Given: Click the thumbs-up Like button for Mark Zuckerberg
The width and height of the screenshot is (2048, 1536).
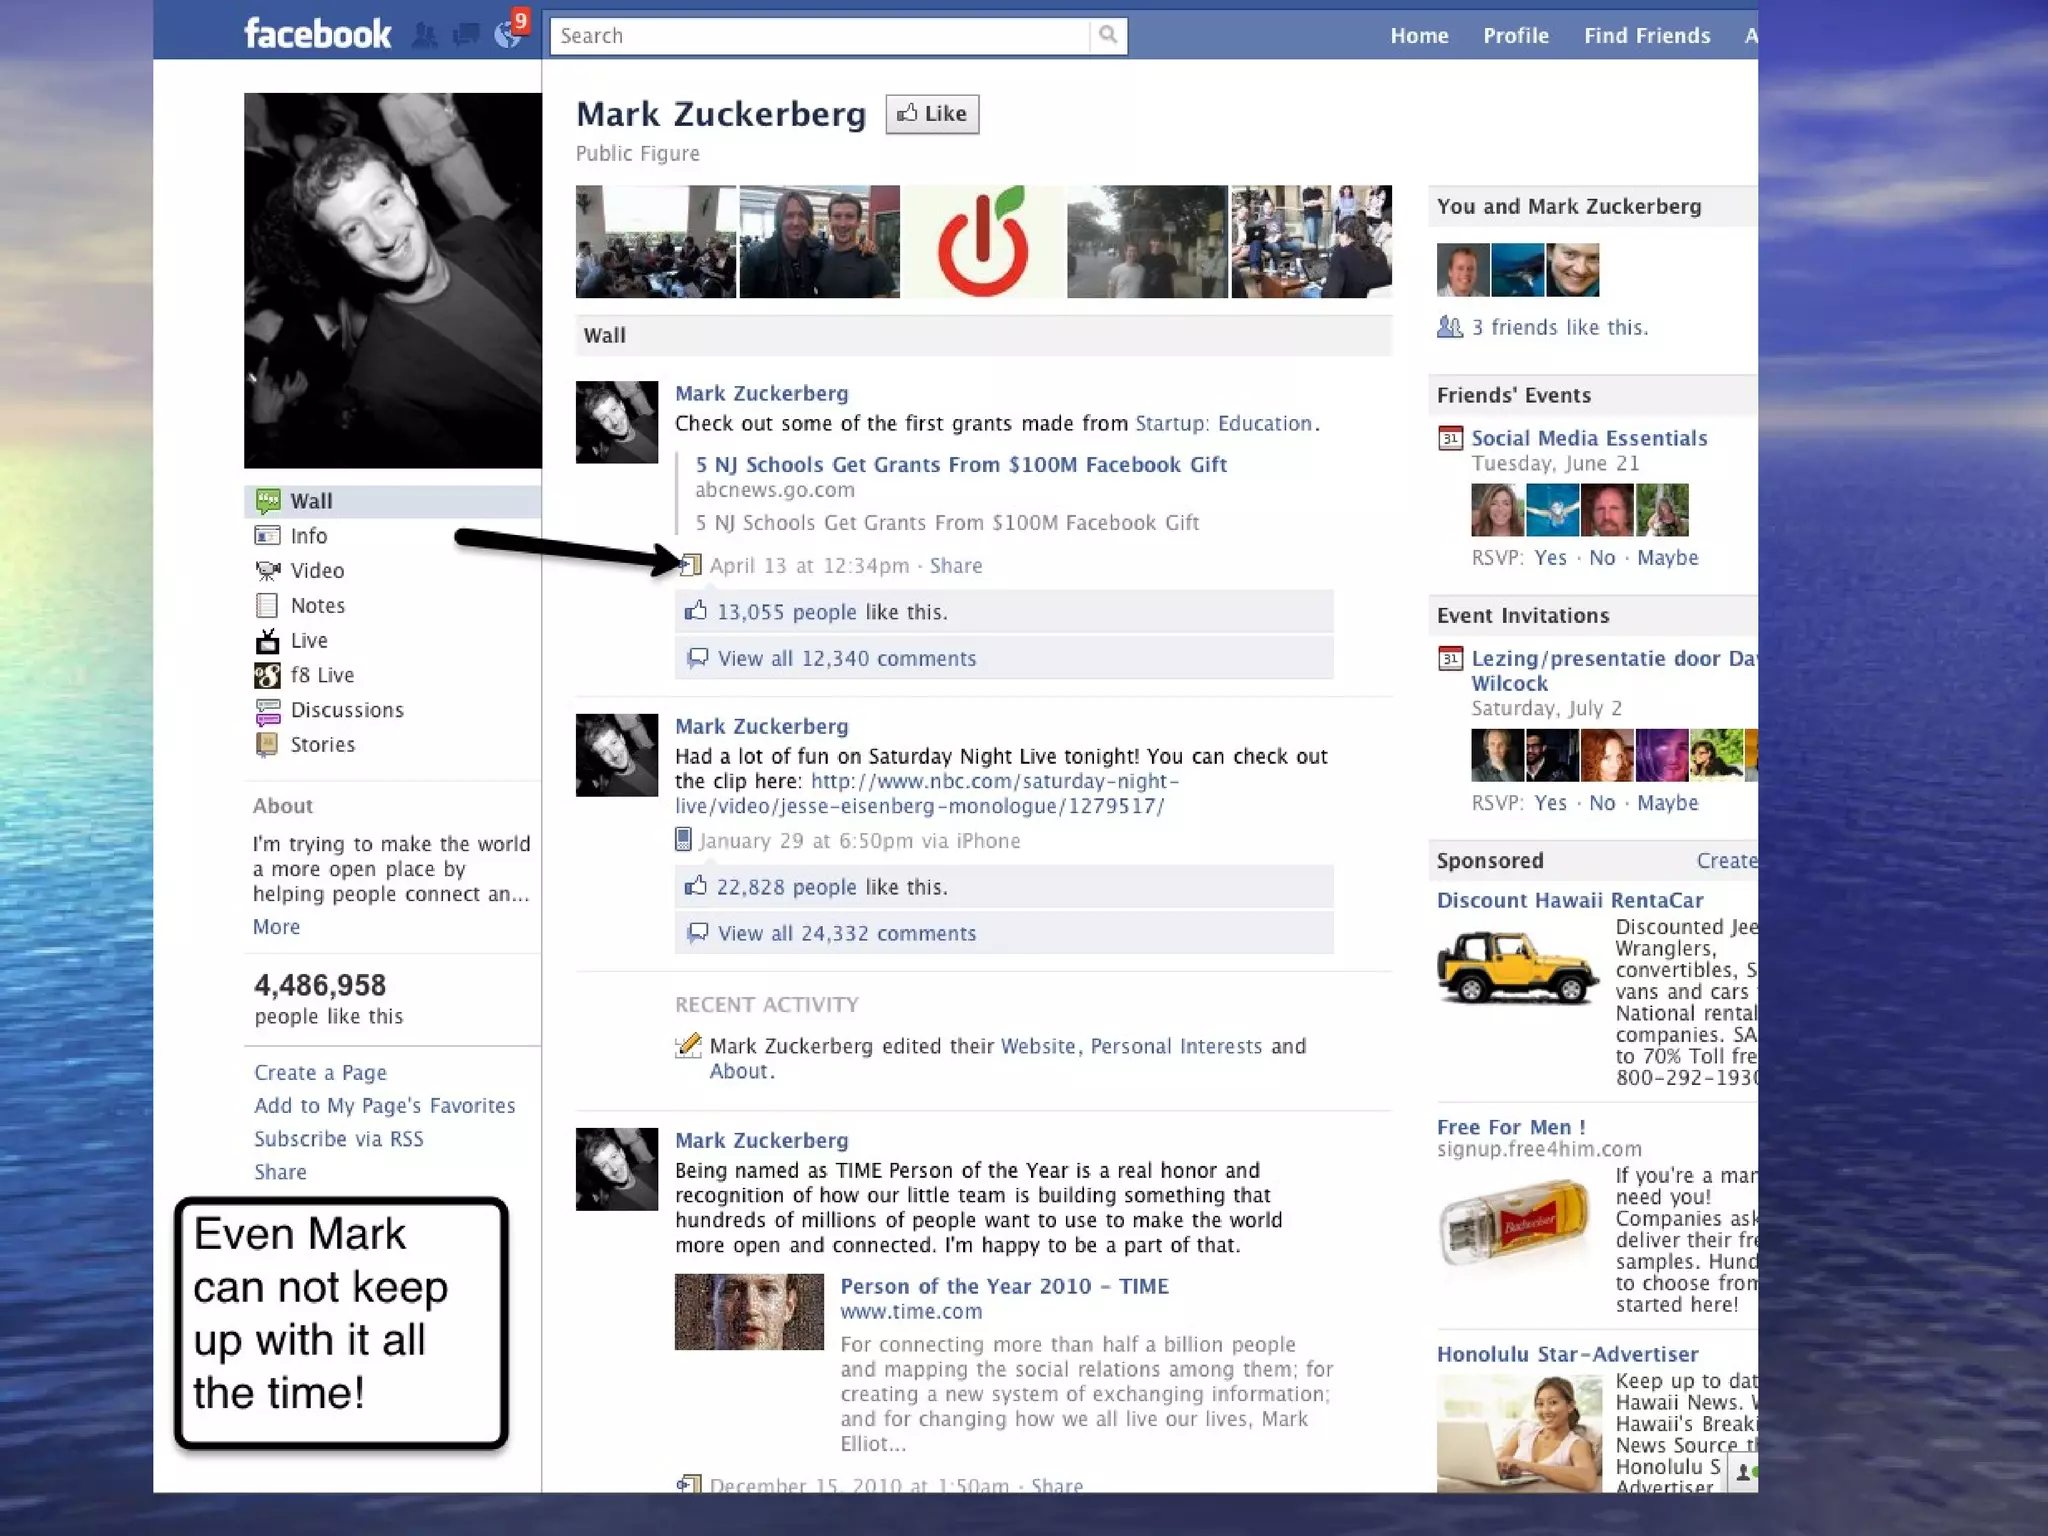Looking at the screenshot, I should click(932, 114).
